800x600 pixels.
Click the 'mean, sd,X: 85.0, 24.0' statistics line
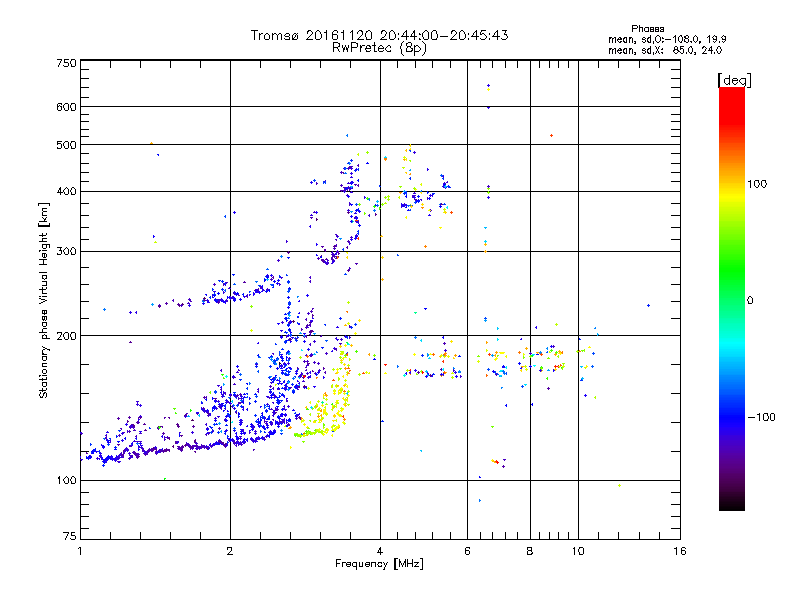[x=665, y=51]
